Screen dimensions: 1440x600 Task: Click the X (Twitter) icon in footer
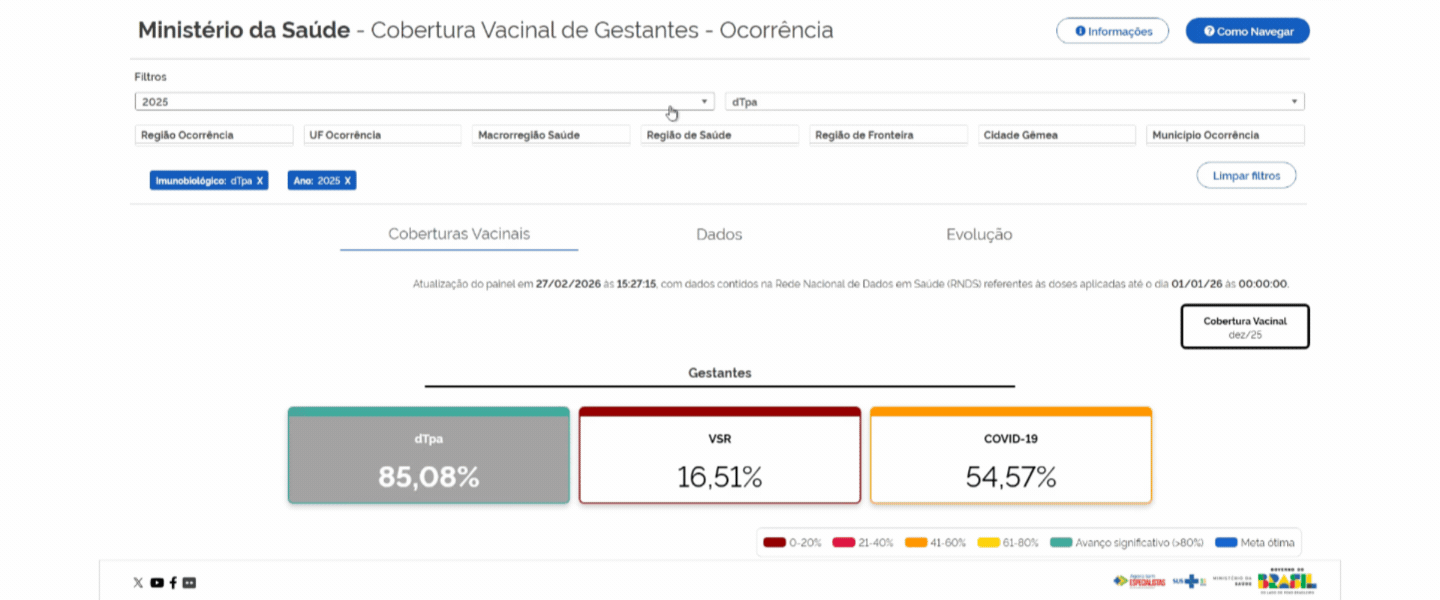pos(138,583)
